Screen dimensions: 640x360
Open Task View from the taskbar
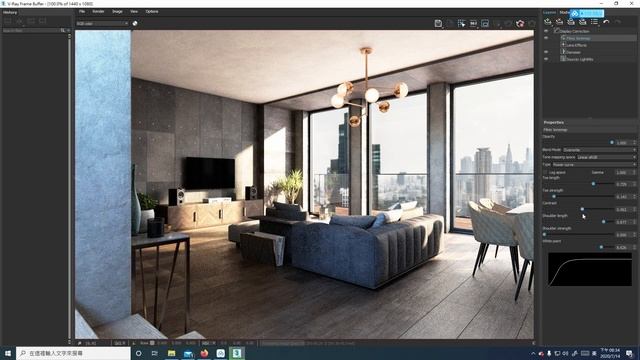pyautogui.click(x=155, y=353)
